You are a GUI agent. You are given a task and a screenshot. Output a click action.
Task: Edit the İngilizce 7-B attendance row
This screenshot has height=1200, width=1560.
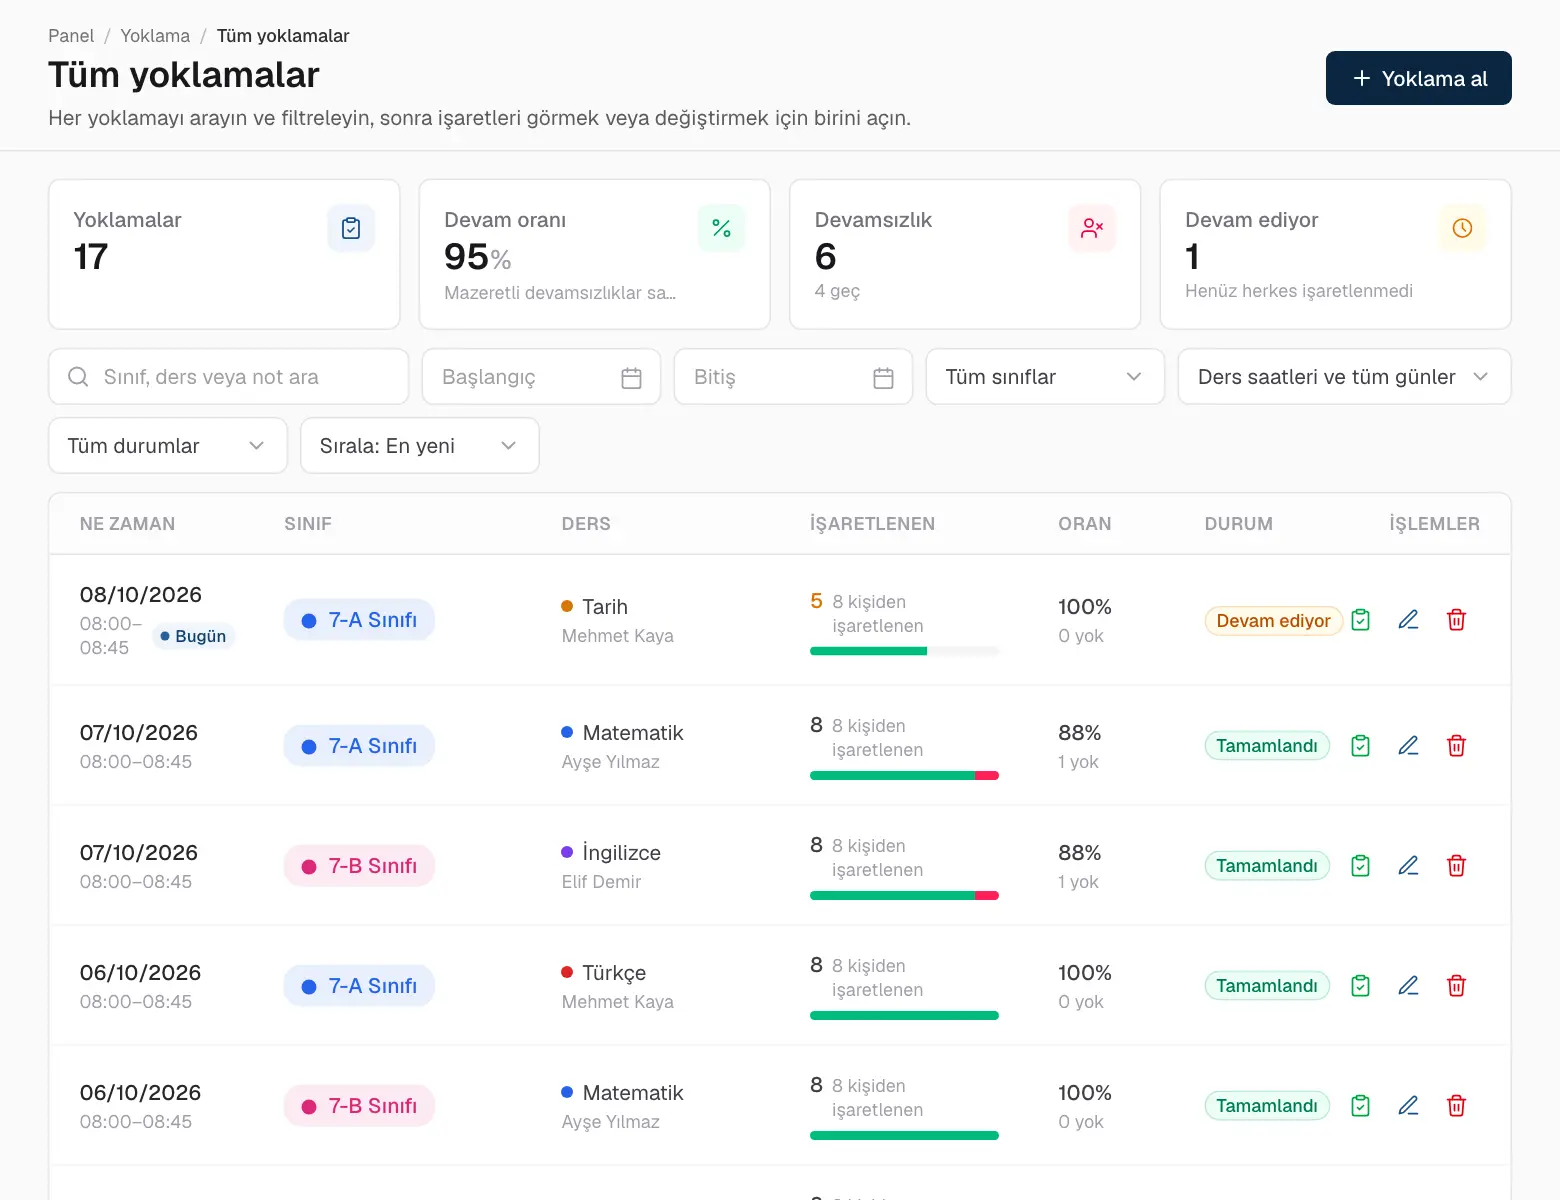1408,866
